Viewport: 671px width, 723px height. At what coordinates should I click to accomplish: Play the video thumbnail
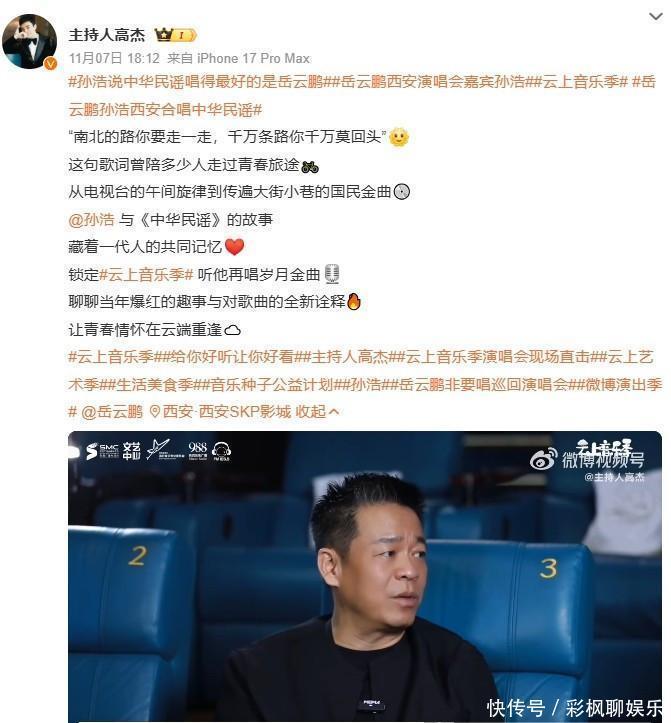tap(365, 576)
